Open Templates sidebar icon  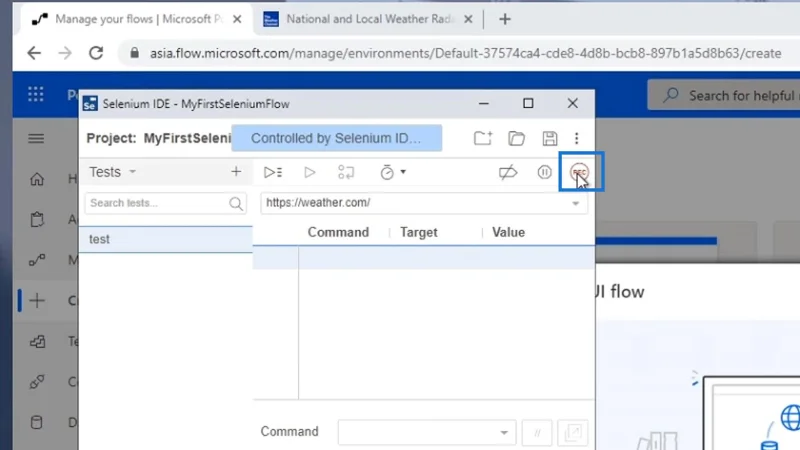tap(37, 341)
